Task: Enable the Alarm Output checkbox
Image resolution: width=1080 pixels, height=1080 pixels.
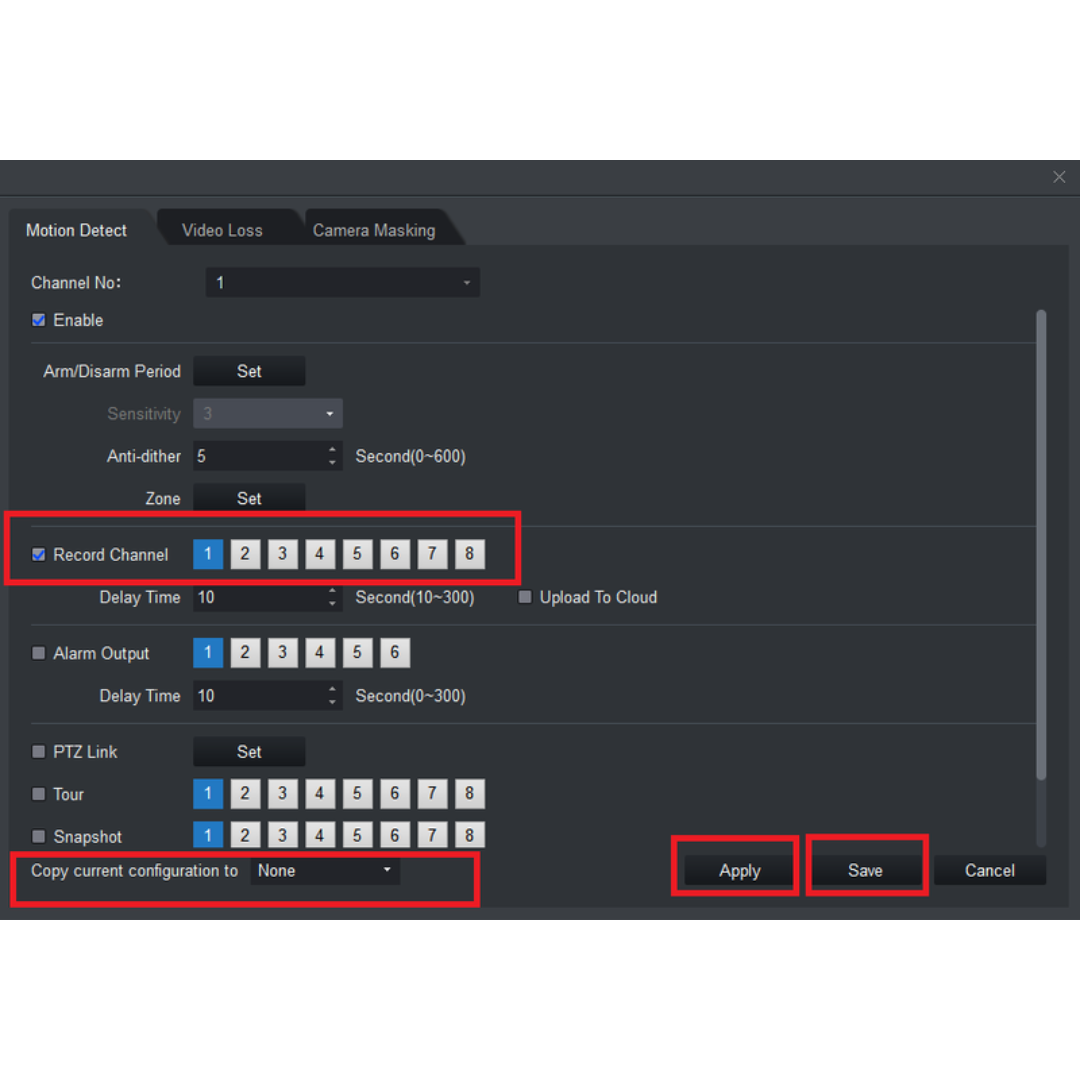Action: 39,653
